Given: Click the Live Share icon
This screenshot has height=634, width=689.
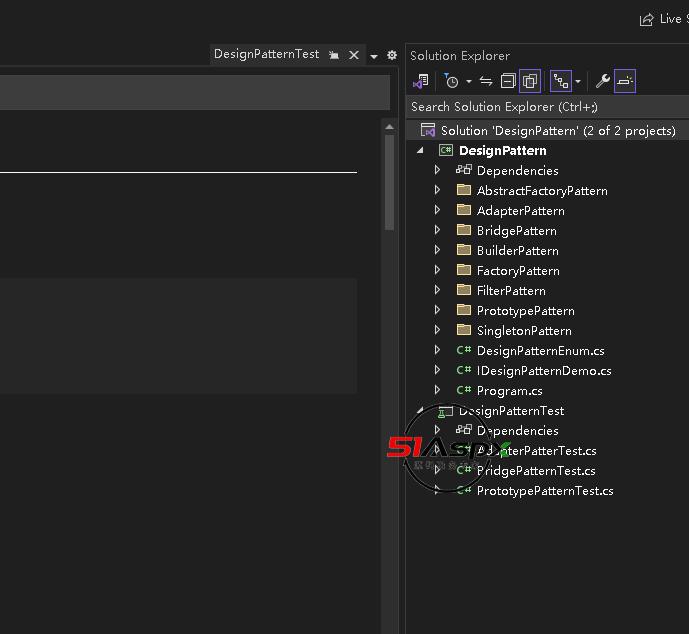Looking at the screenshot, I should click(647, 19).
